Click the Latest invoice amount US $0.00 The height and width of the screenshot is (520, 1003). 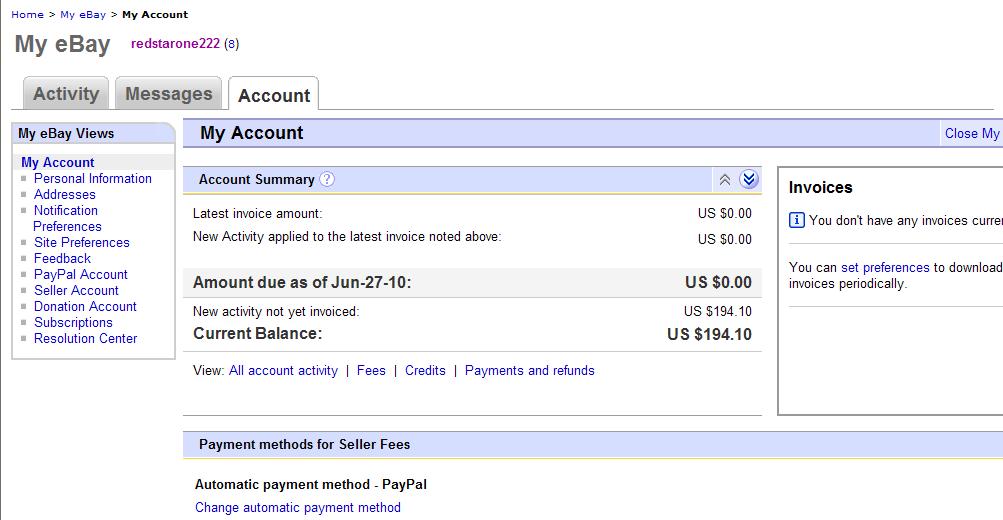[725, 213]
